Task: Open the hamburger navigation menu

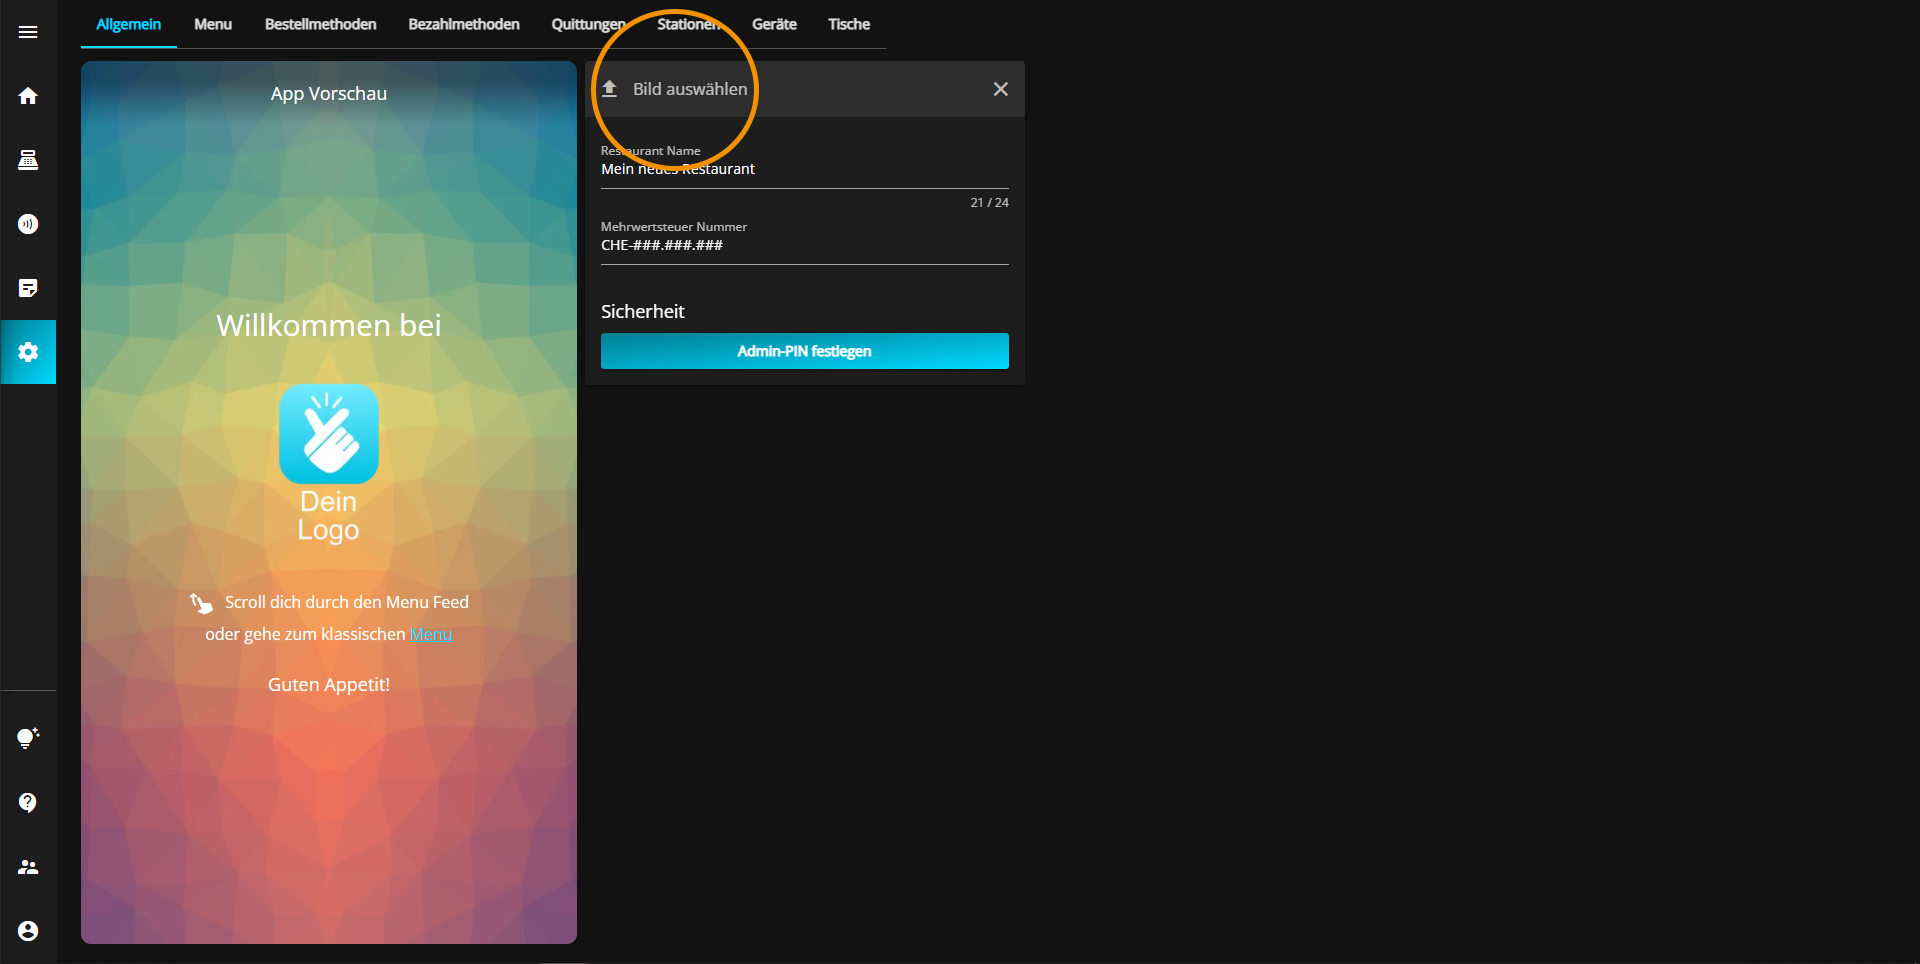Action: (28, 32)
